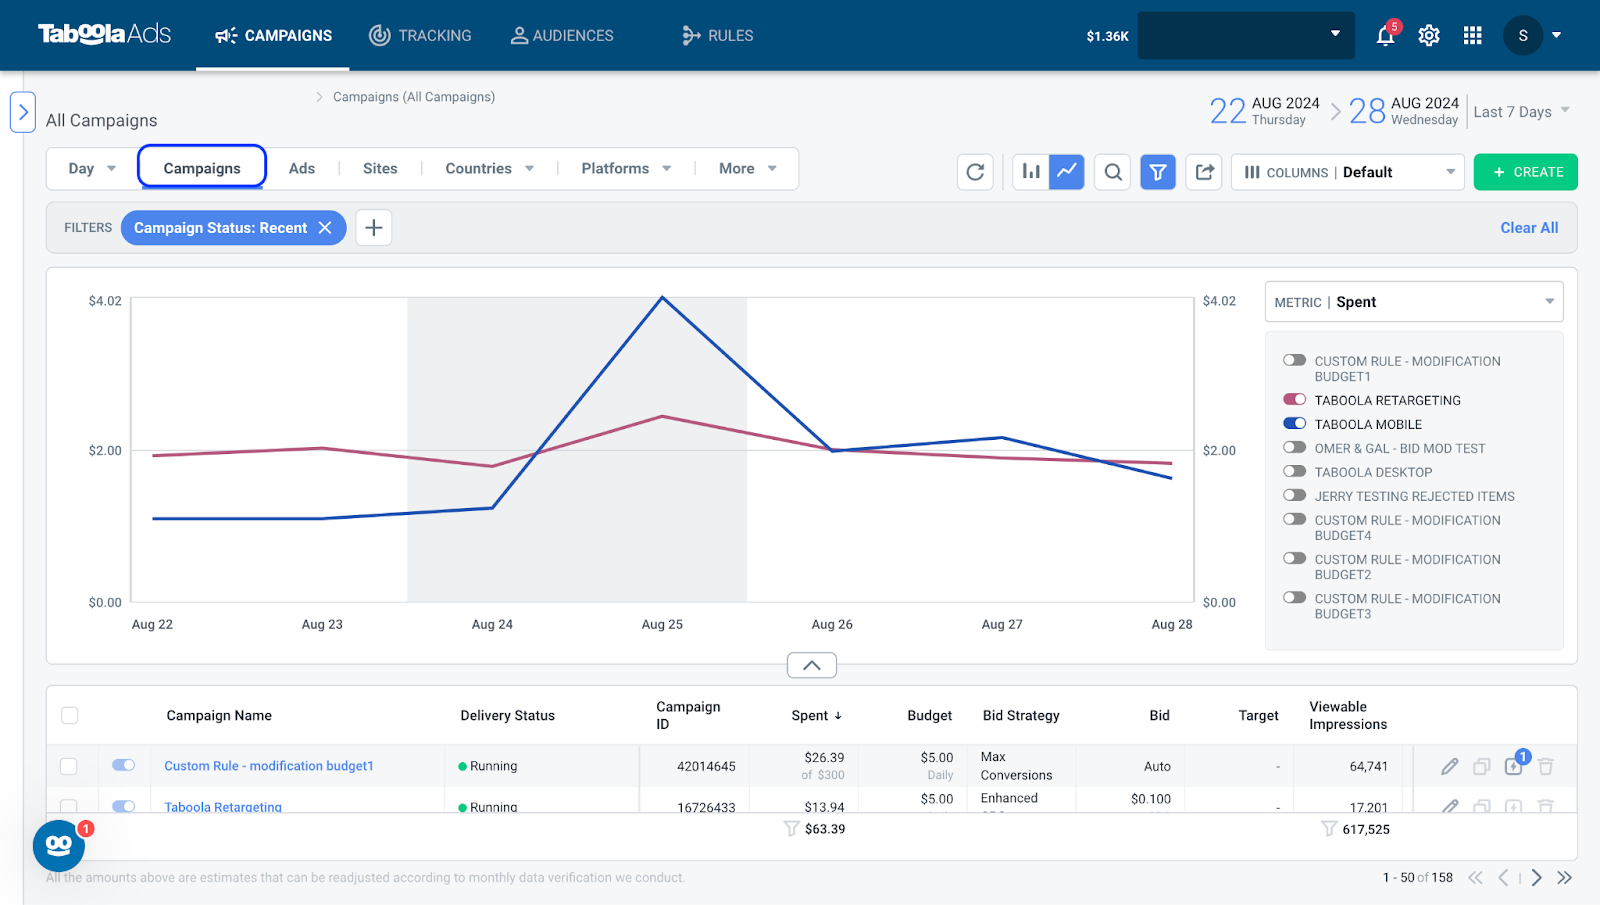Viewport: 1600px width, 905px height.
Task: Open the search magnifier icon
Action: (x=1112, y=172)
